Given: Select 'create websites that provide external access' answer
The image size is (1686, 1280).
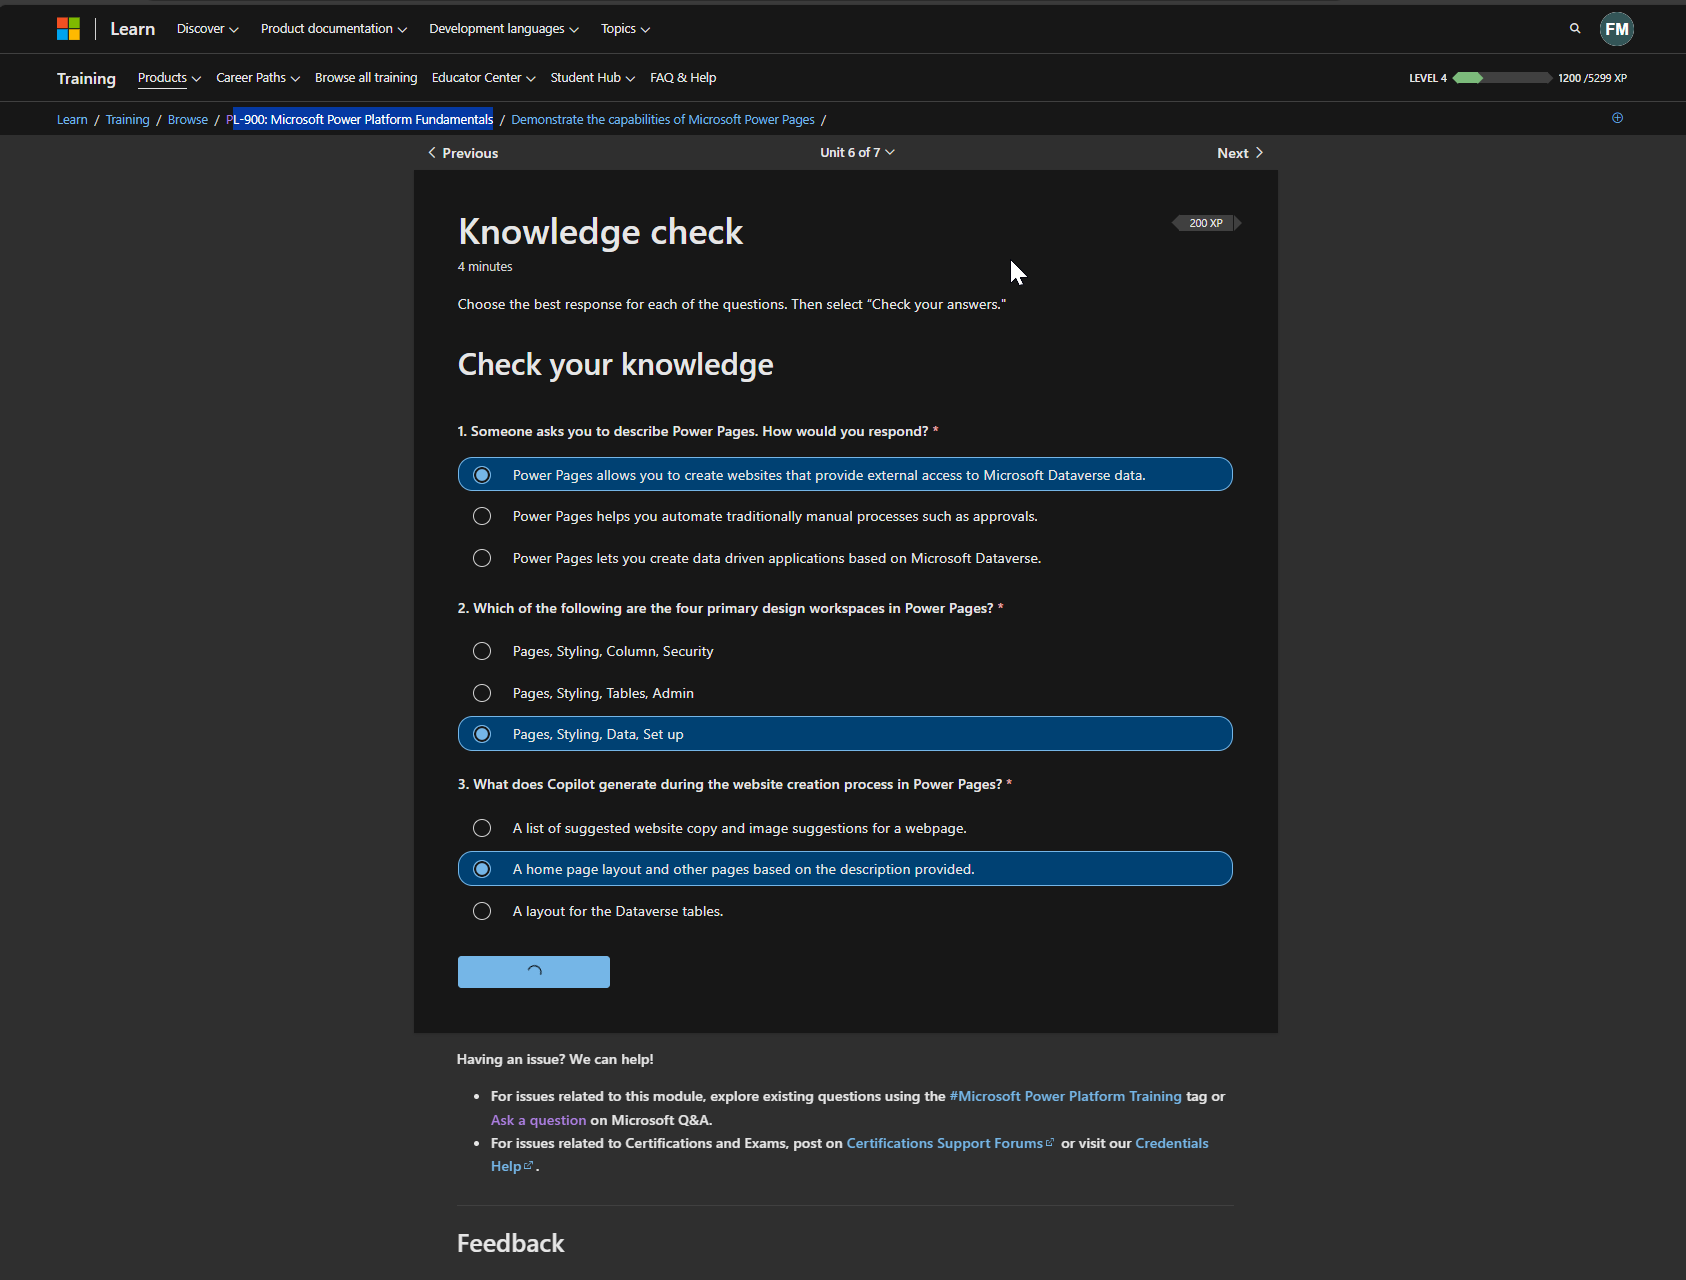Looking at the screenshot, I should pos(845,475).
